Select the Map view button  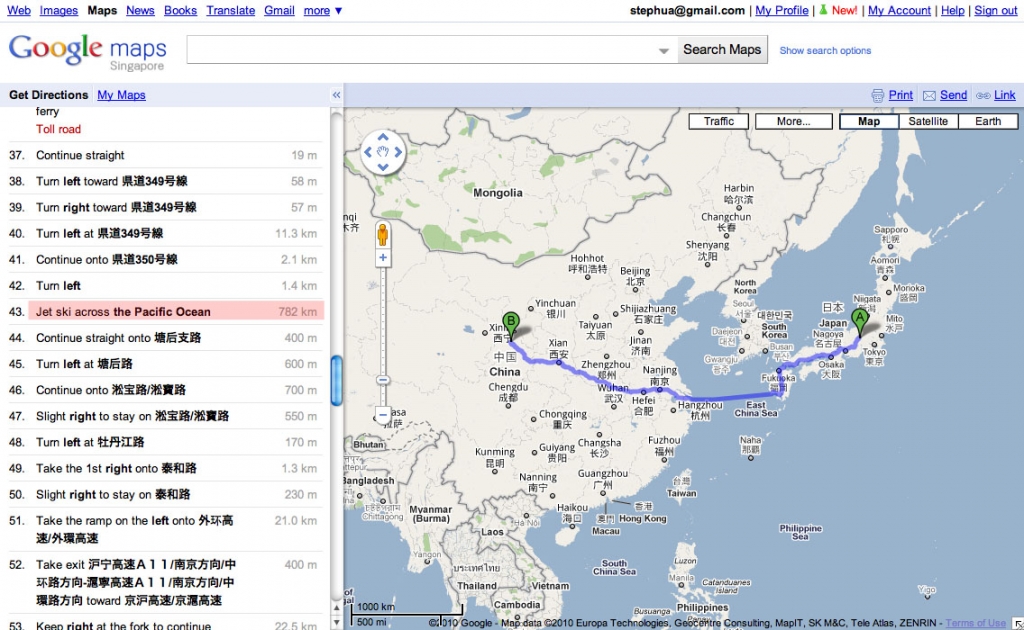tap(869, 121)
